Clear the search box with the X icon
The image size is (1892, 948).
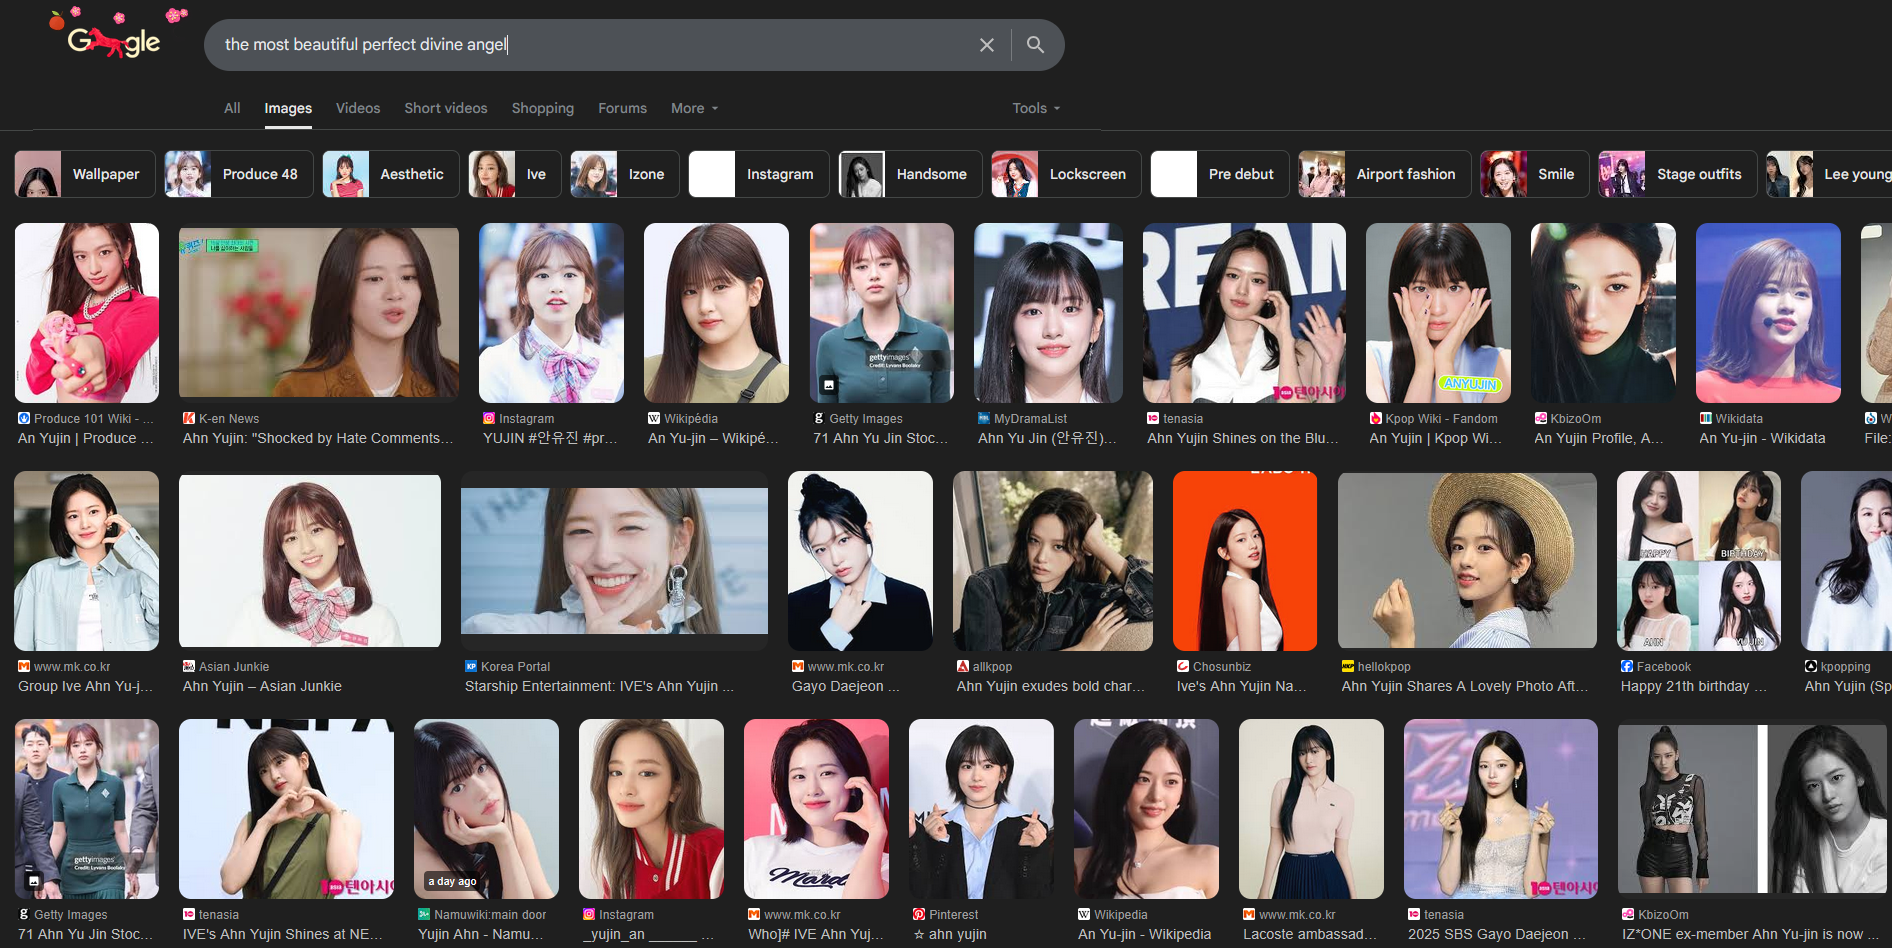[987, 45]
